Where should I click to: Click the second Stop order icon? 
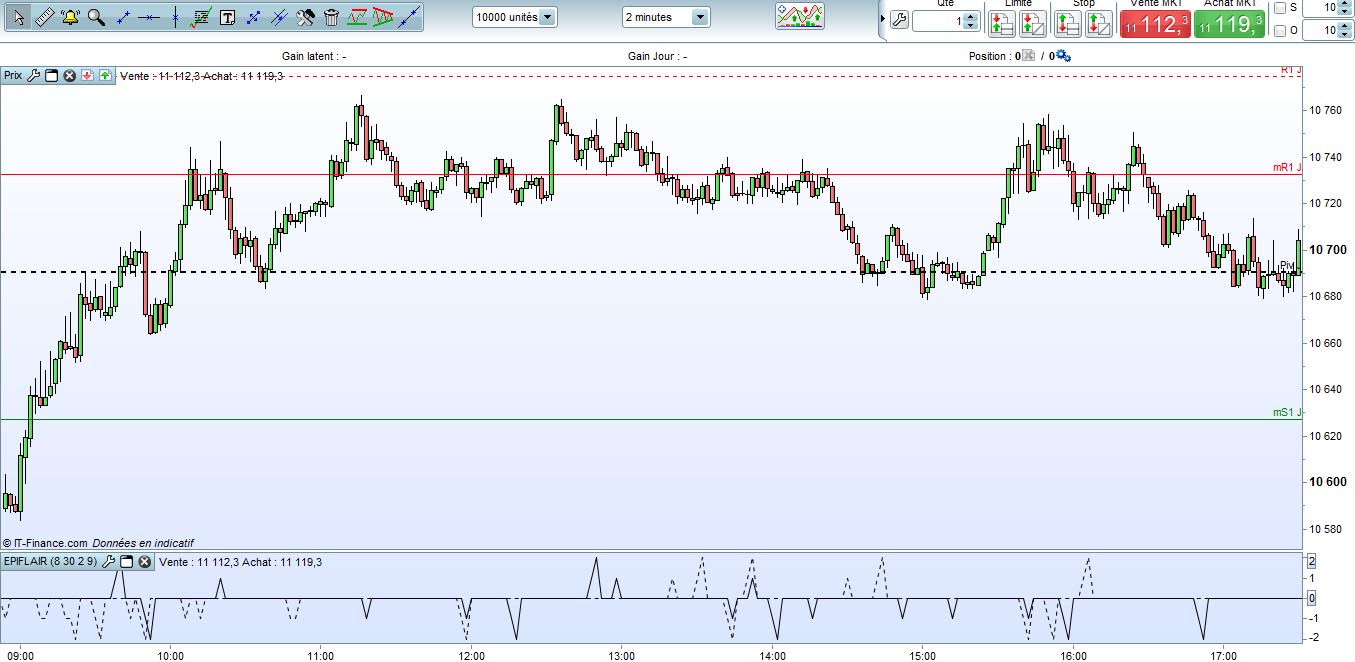pos(1098,24)
